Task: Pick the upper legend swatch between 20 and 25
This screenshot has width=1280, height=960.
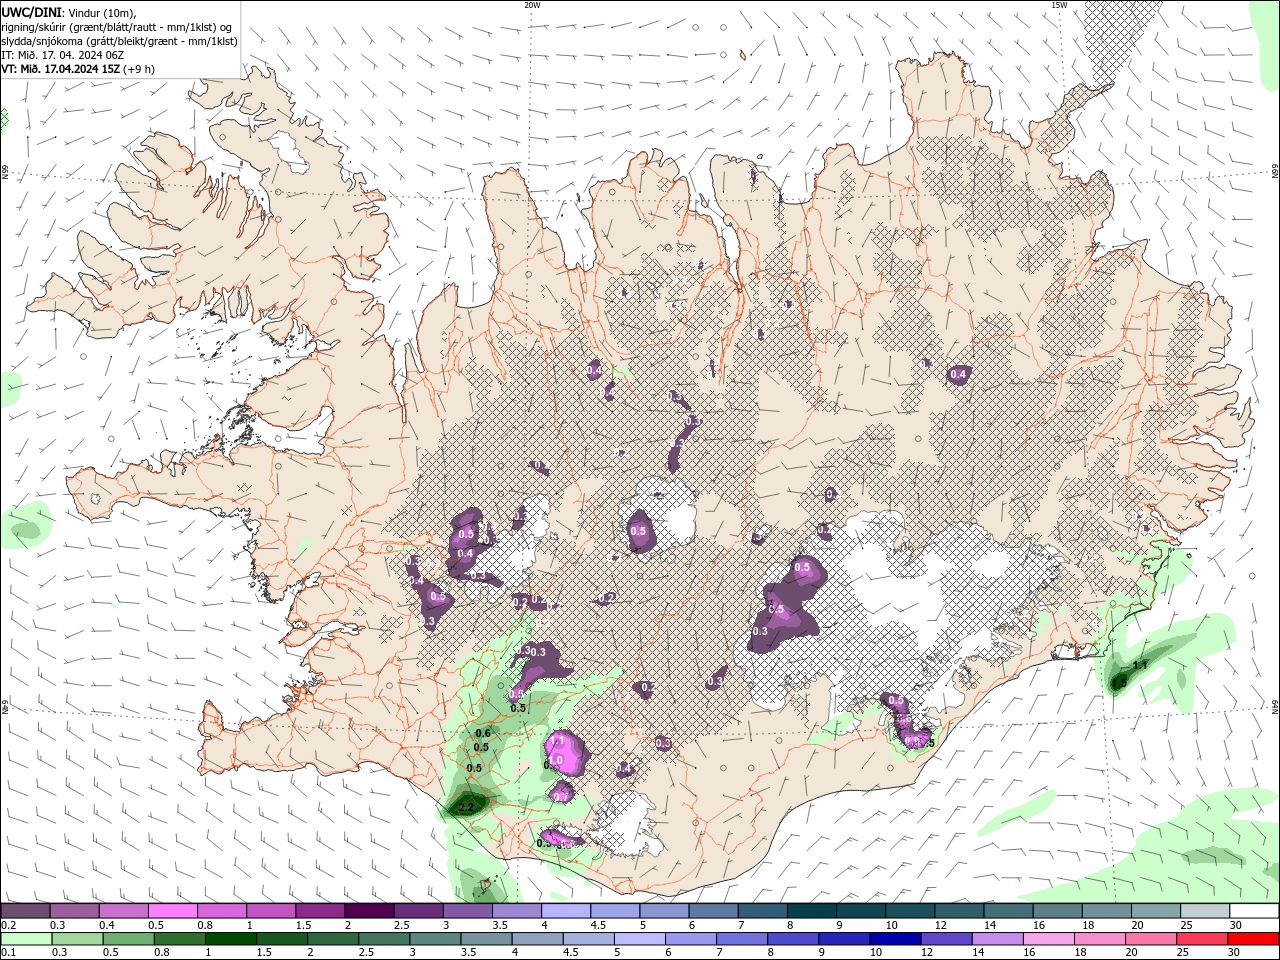Action: [1157, 911]
